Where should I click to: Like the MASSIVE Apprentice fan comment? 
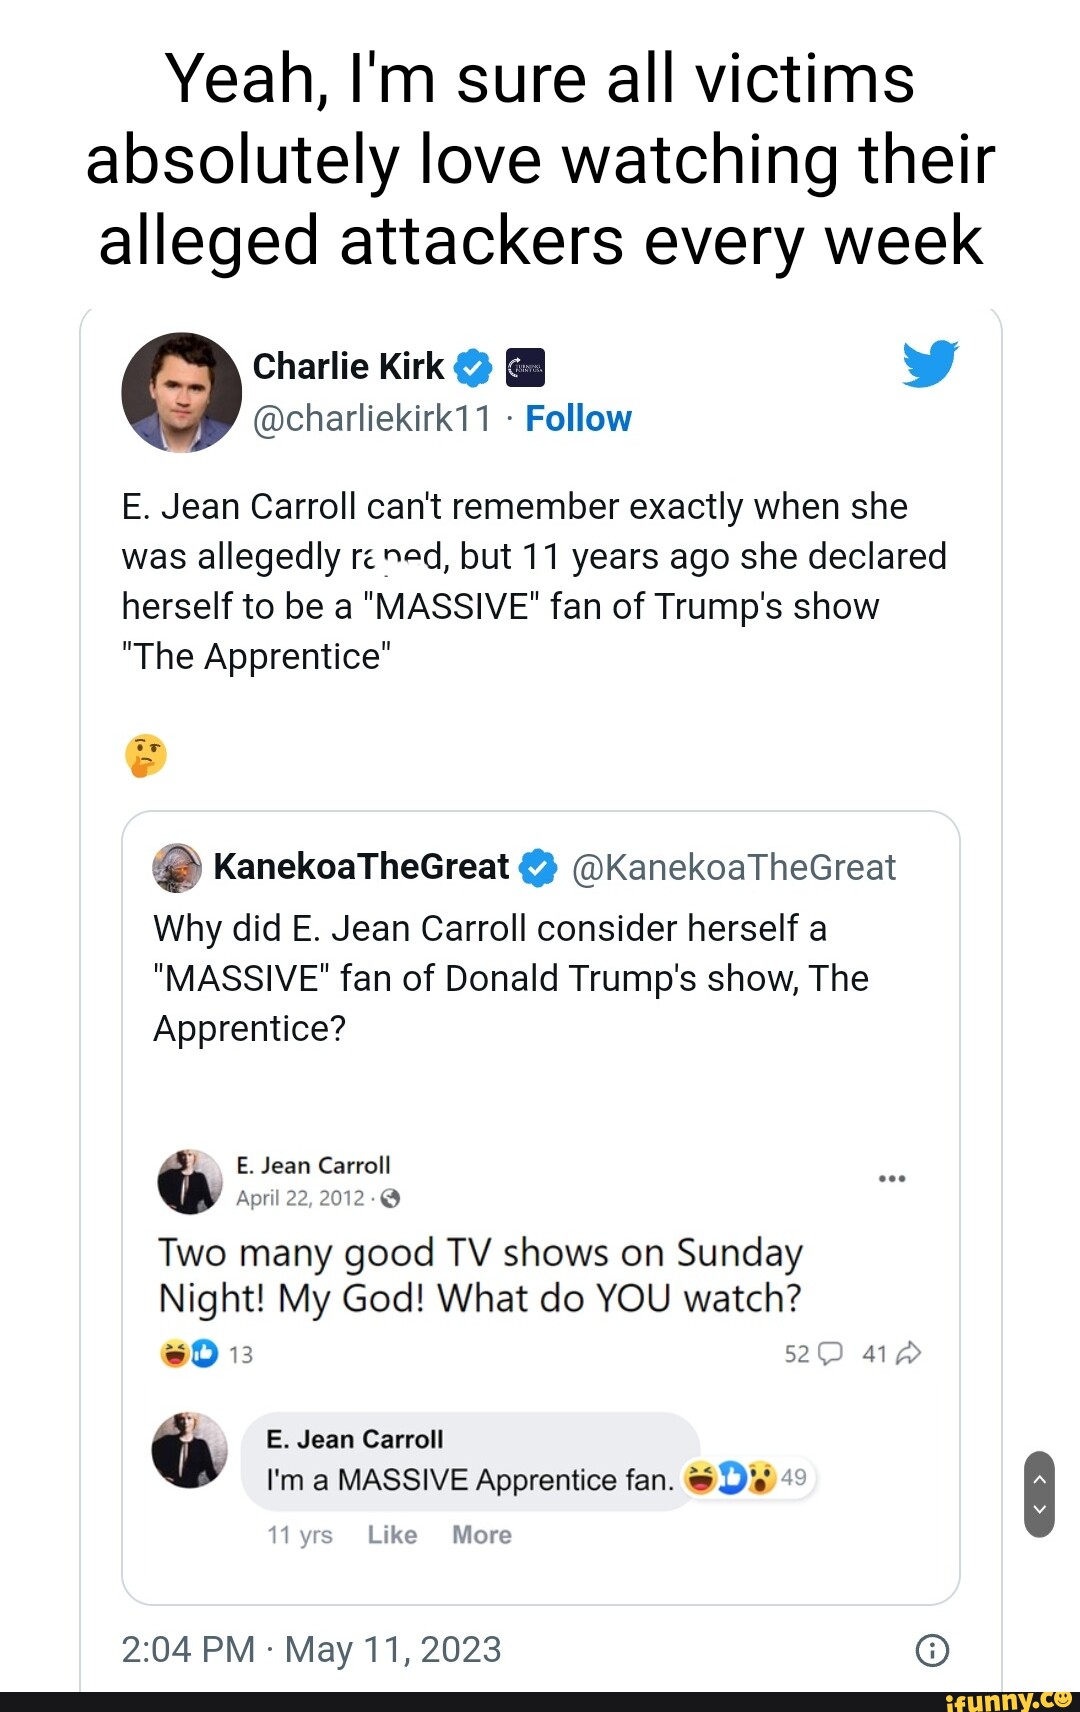coord(392,1535)
